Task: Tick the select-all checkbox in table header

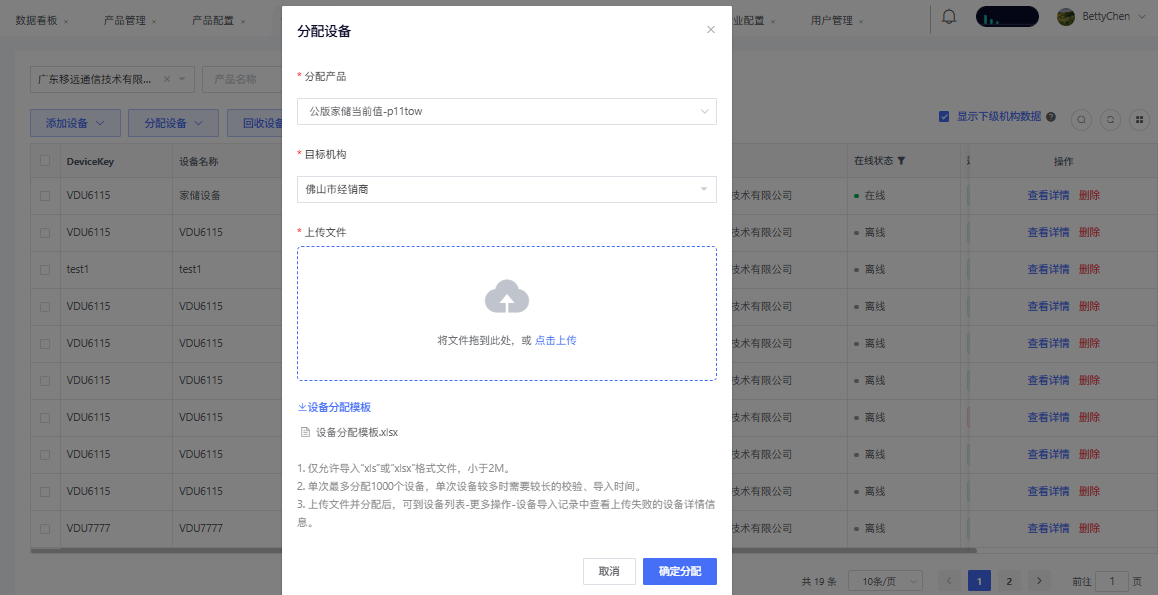Action: click(45, 161)
